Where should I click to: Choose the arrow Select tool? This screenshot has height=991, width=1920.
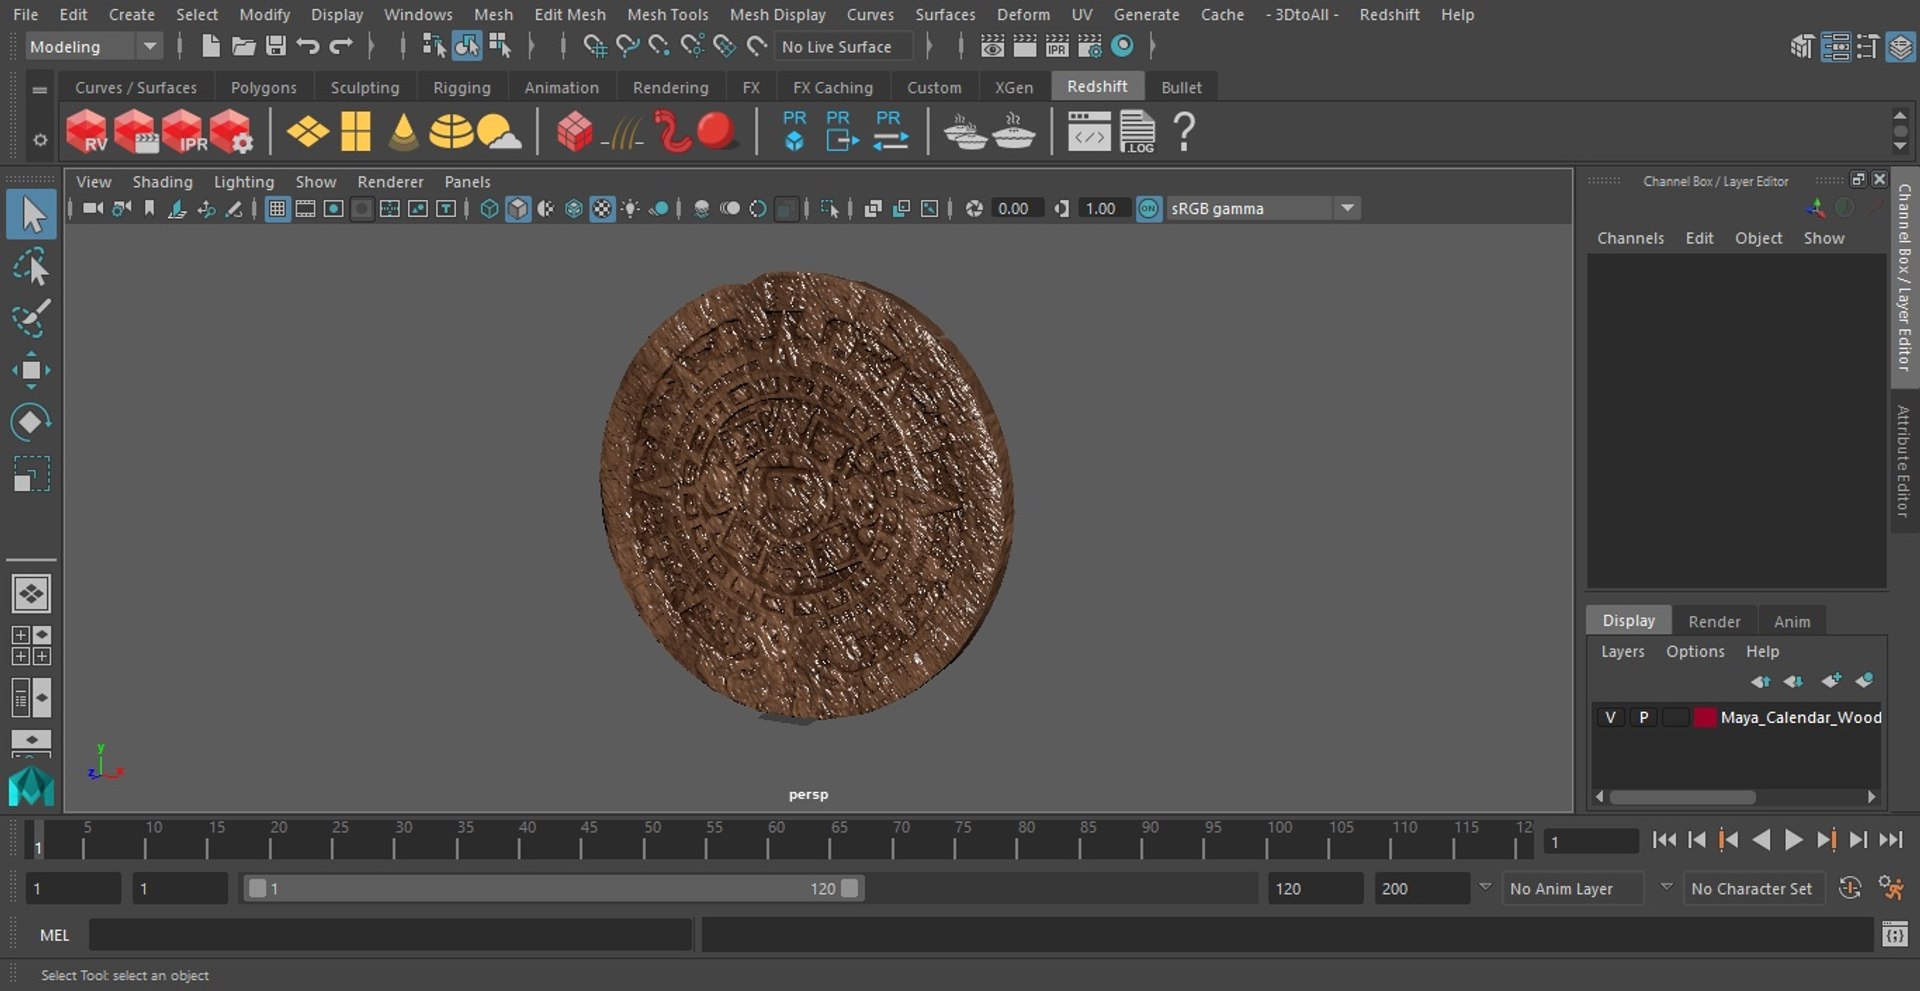click(31, 215)
